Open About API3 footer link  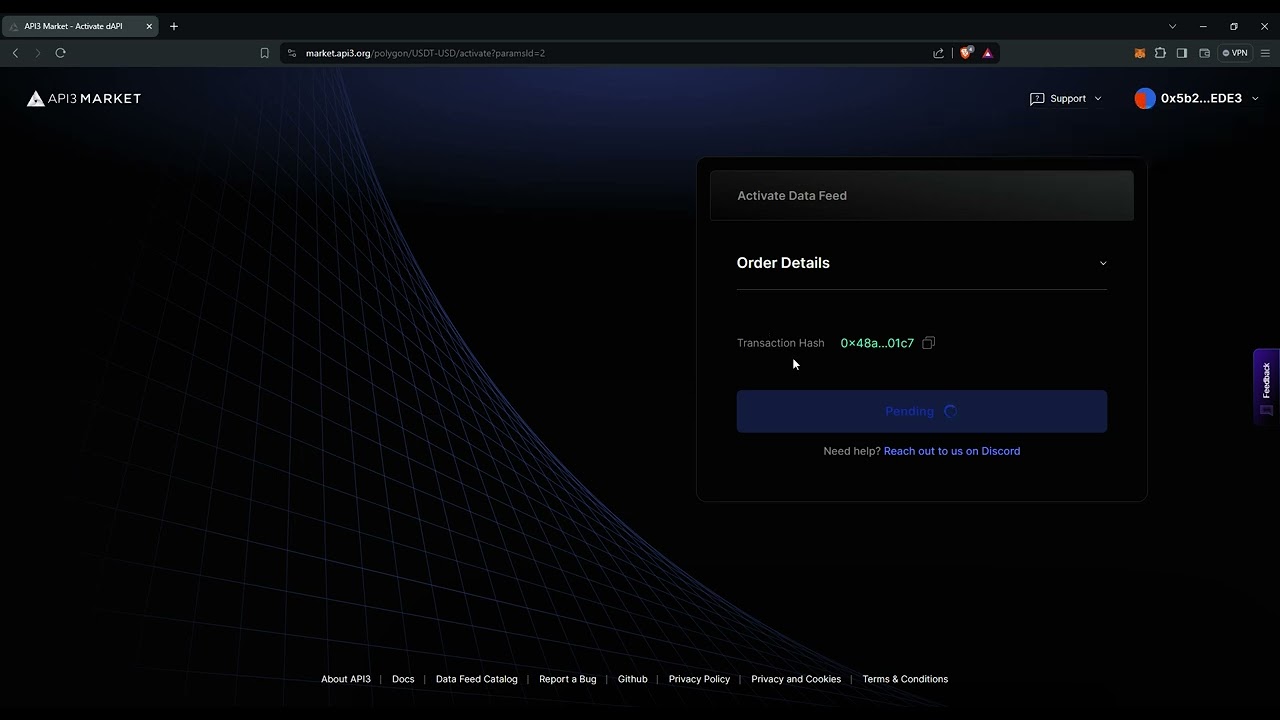(x=346, y=679)
